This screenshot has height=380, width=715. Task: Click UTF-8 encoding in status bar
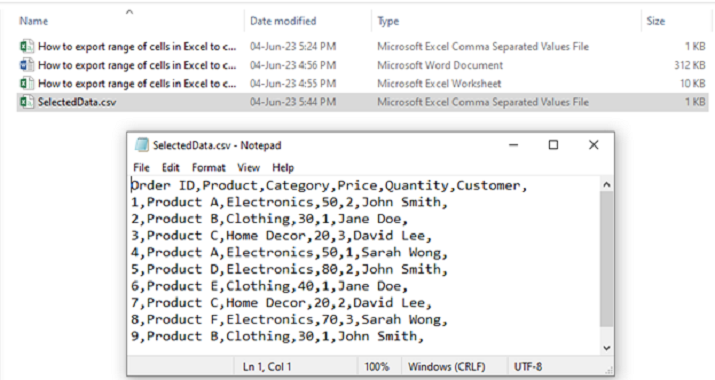pyautogui.click(x=528, y=367)
